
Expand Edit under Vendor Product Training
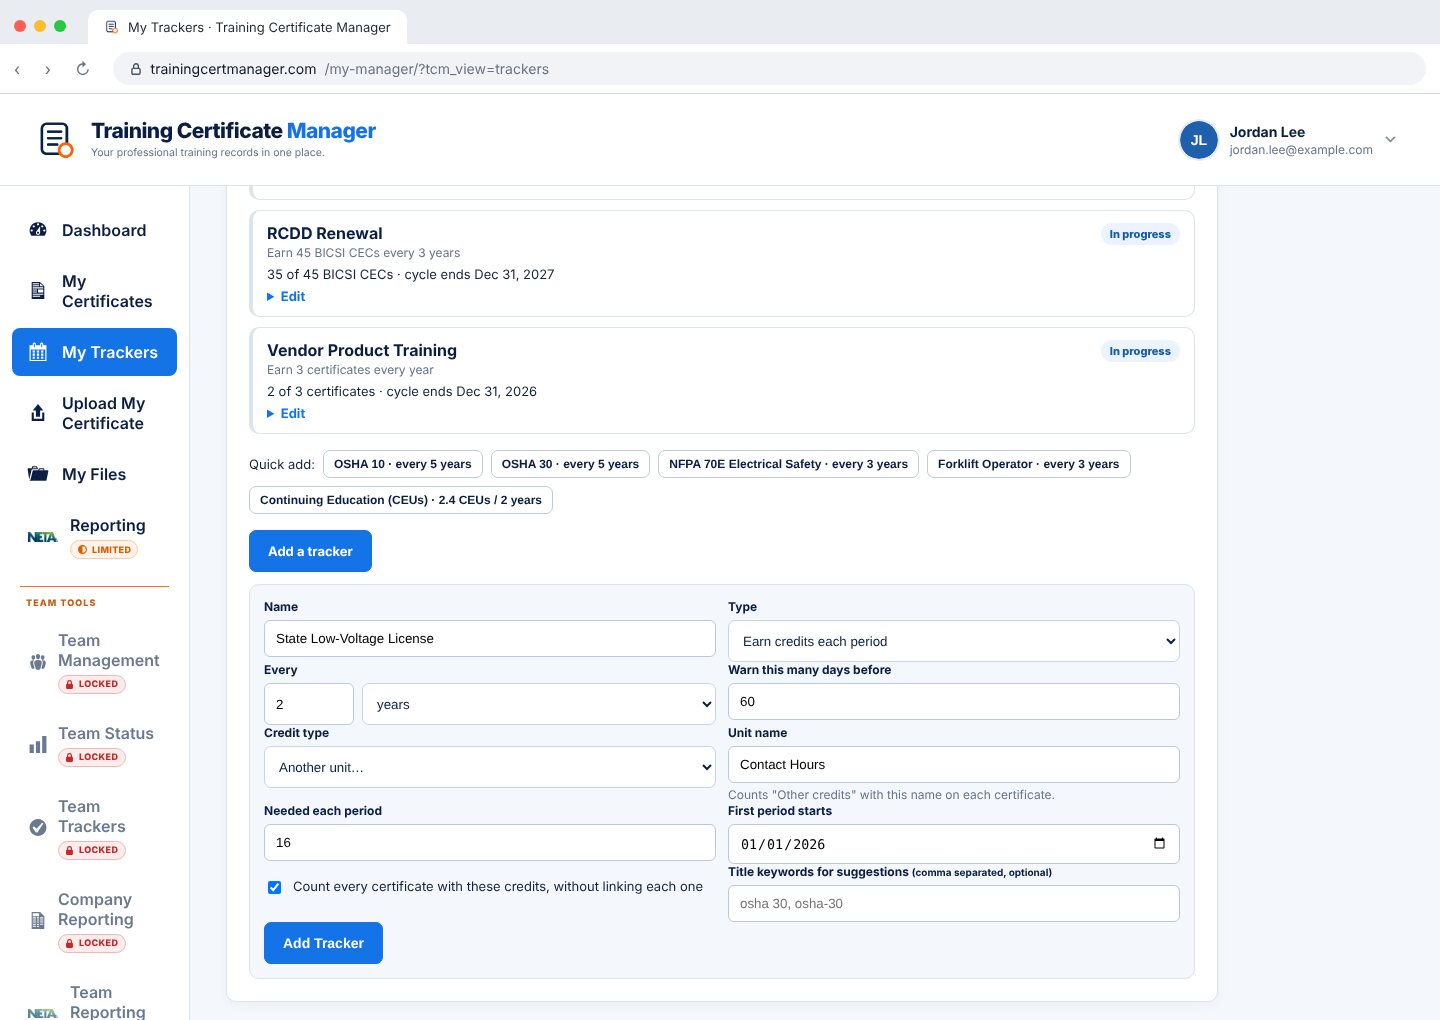286,413
